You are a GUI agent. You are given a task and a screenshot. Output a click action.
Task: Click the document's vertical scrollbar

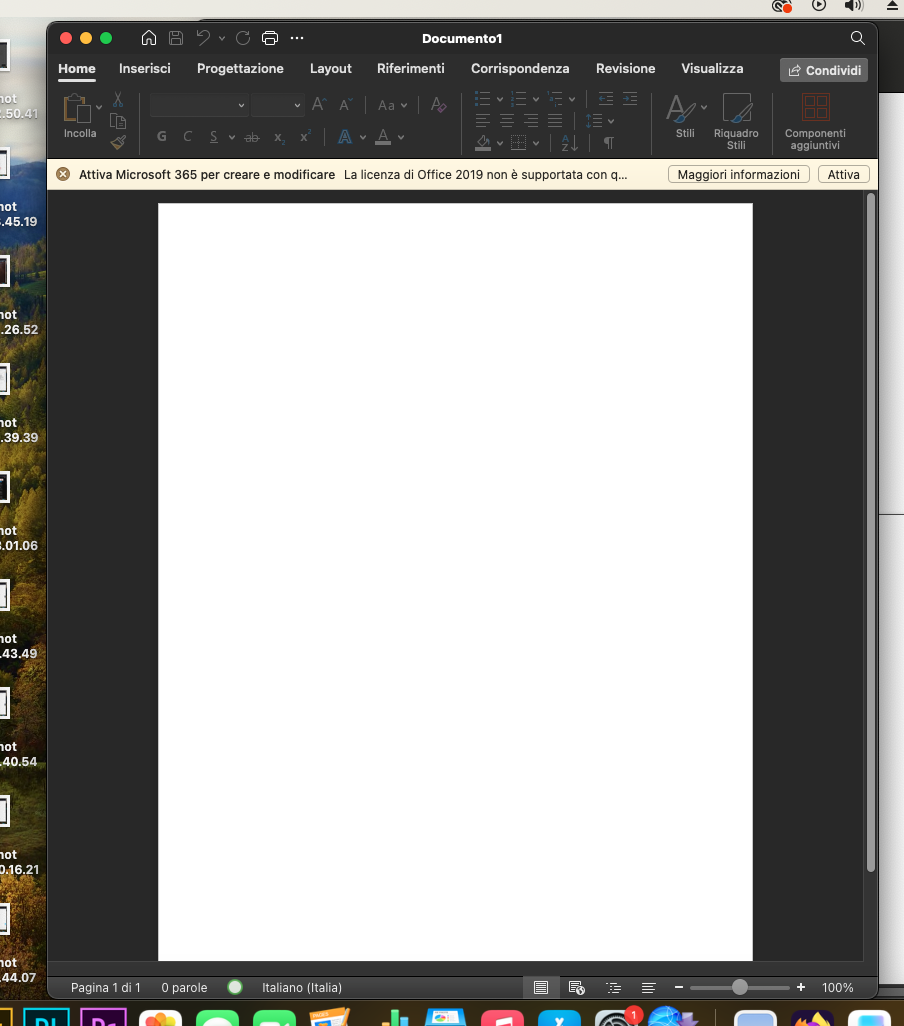tap(871, 533)
